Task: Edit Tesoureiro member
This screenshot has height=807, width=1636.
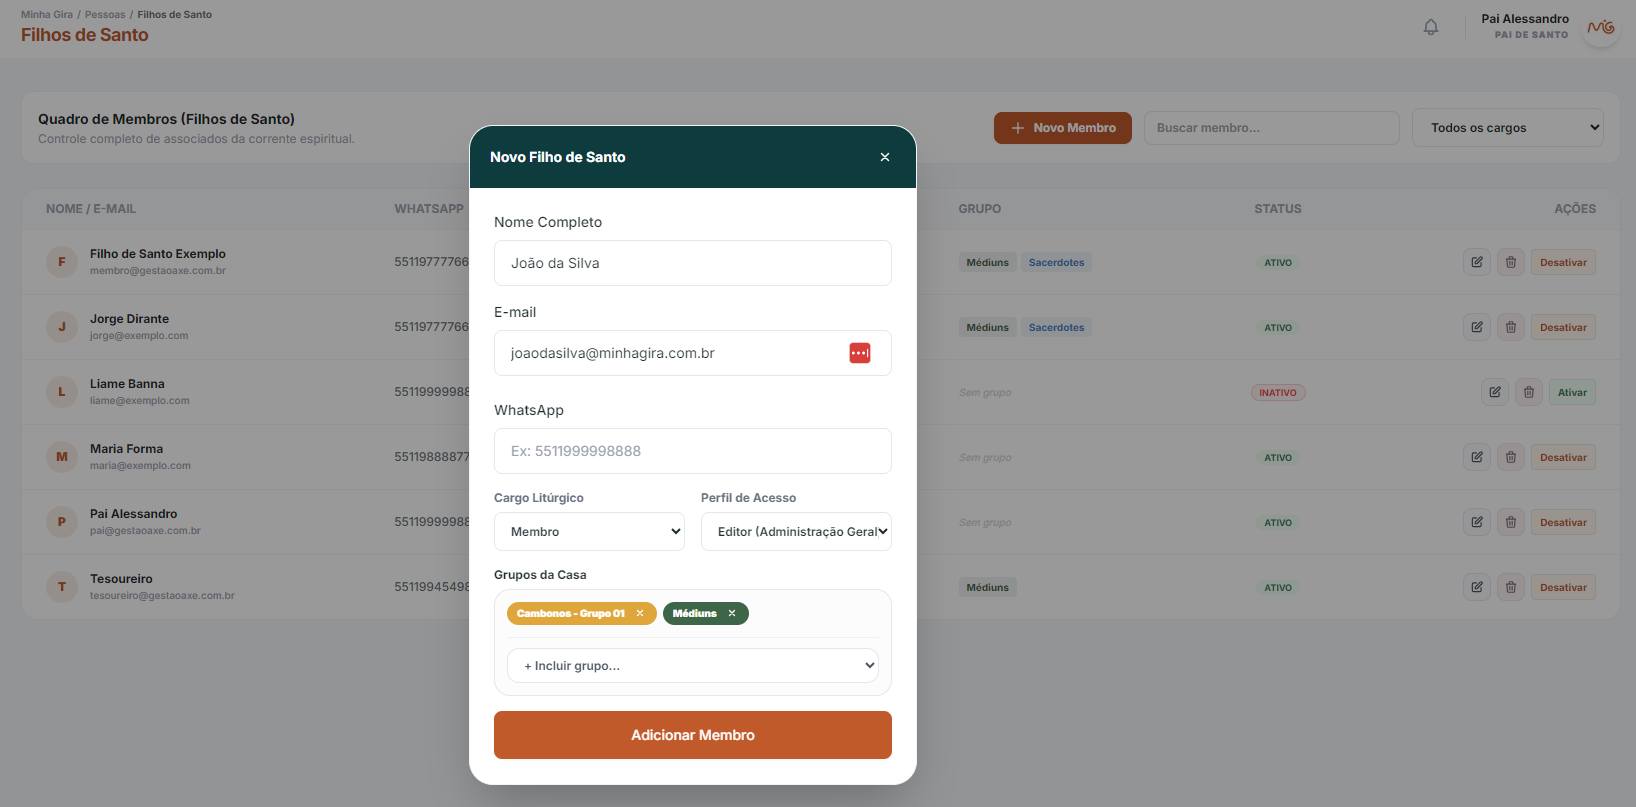Action: click(1477, 587)
